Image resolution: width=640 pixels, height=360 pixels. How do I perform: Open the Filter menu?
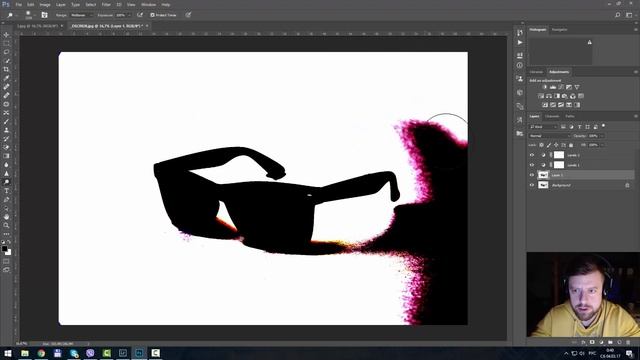click(106, 4)
